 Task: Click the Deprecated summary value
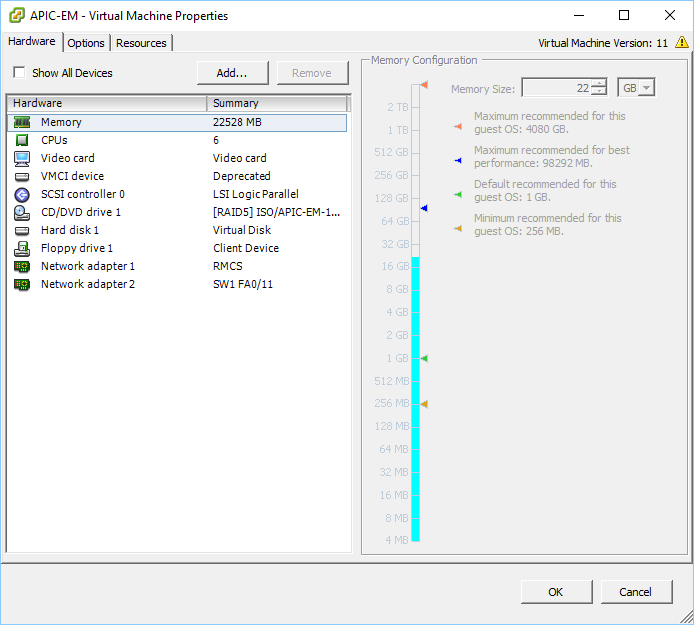coord(242,176)
